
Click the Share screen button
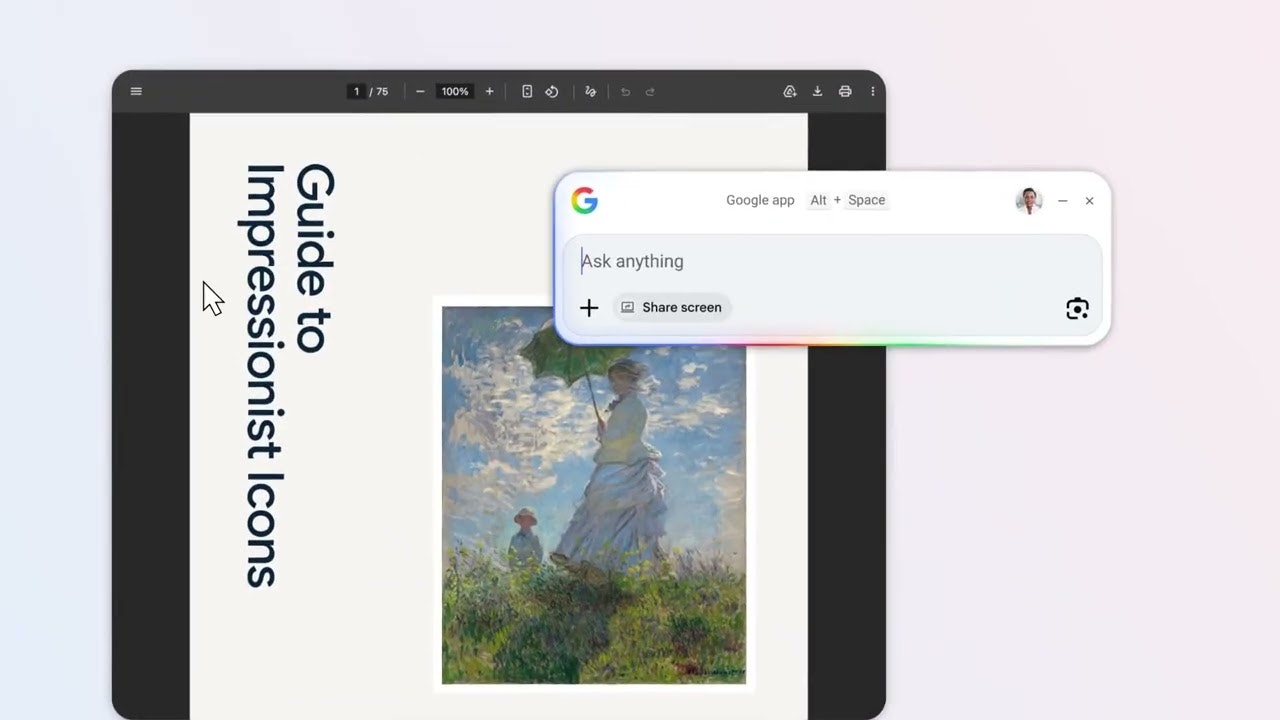672,307
